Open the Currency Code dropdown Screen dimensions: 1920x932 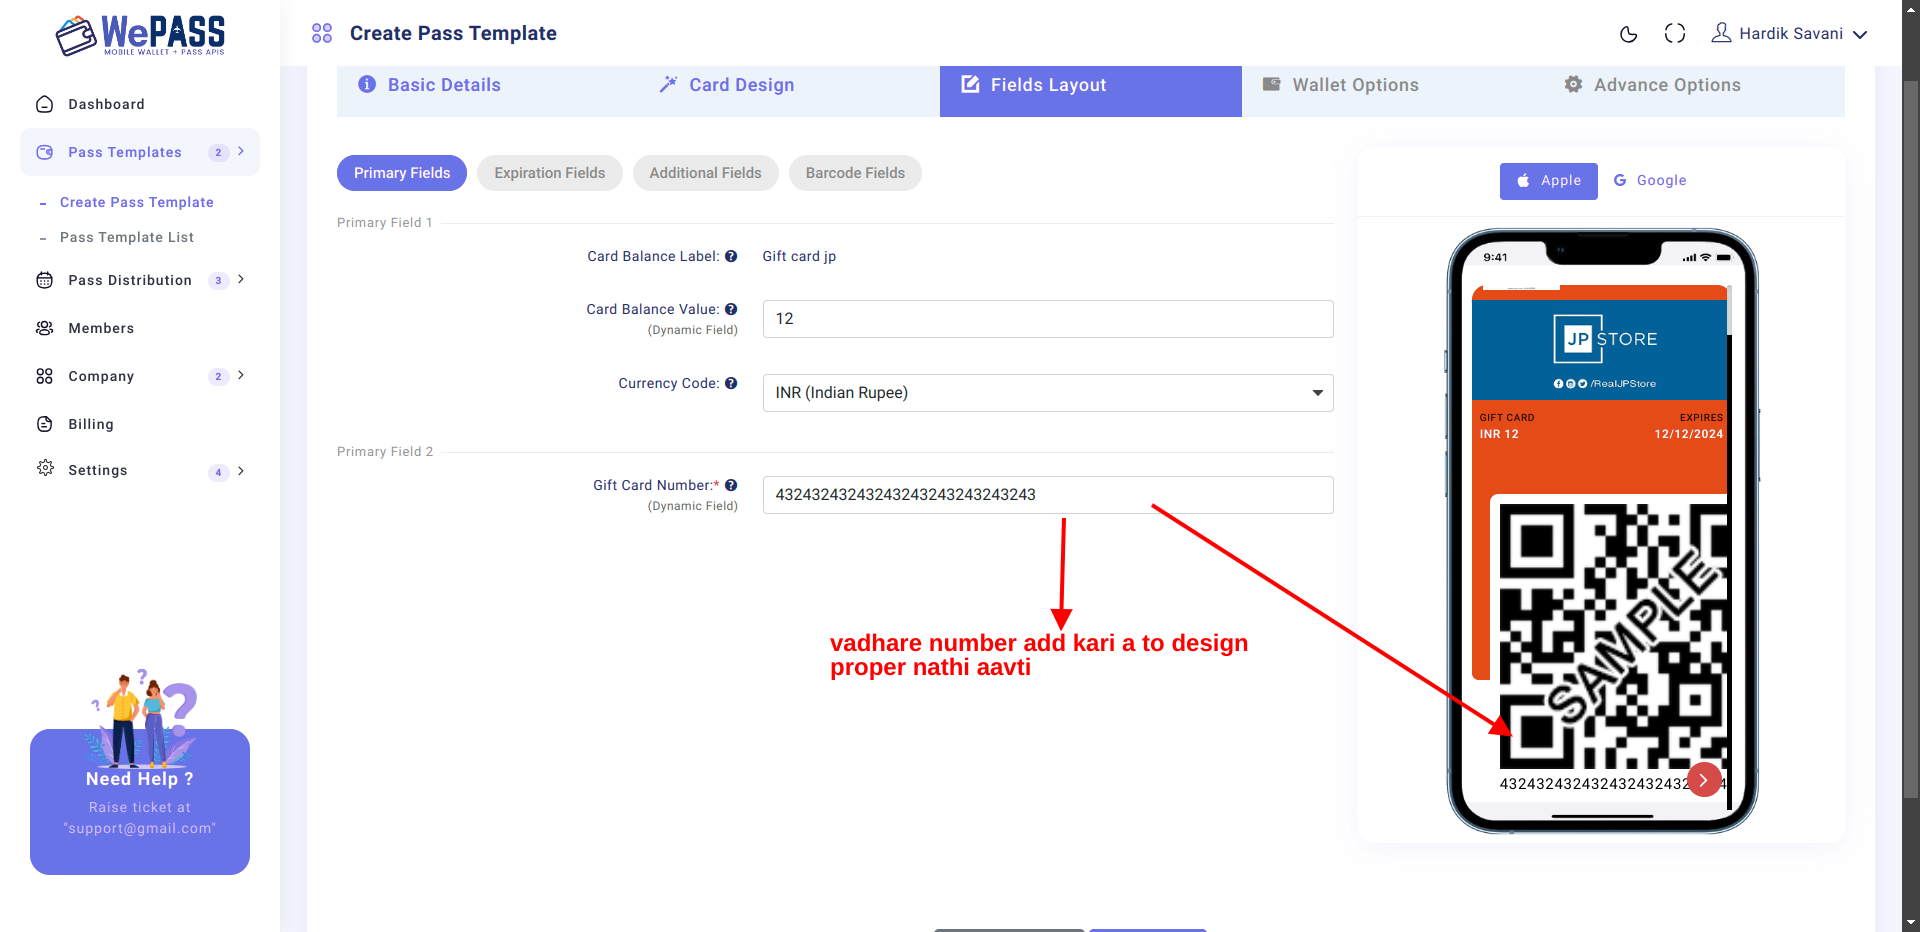pyautogui.click(x=1048, y=393)
